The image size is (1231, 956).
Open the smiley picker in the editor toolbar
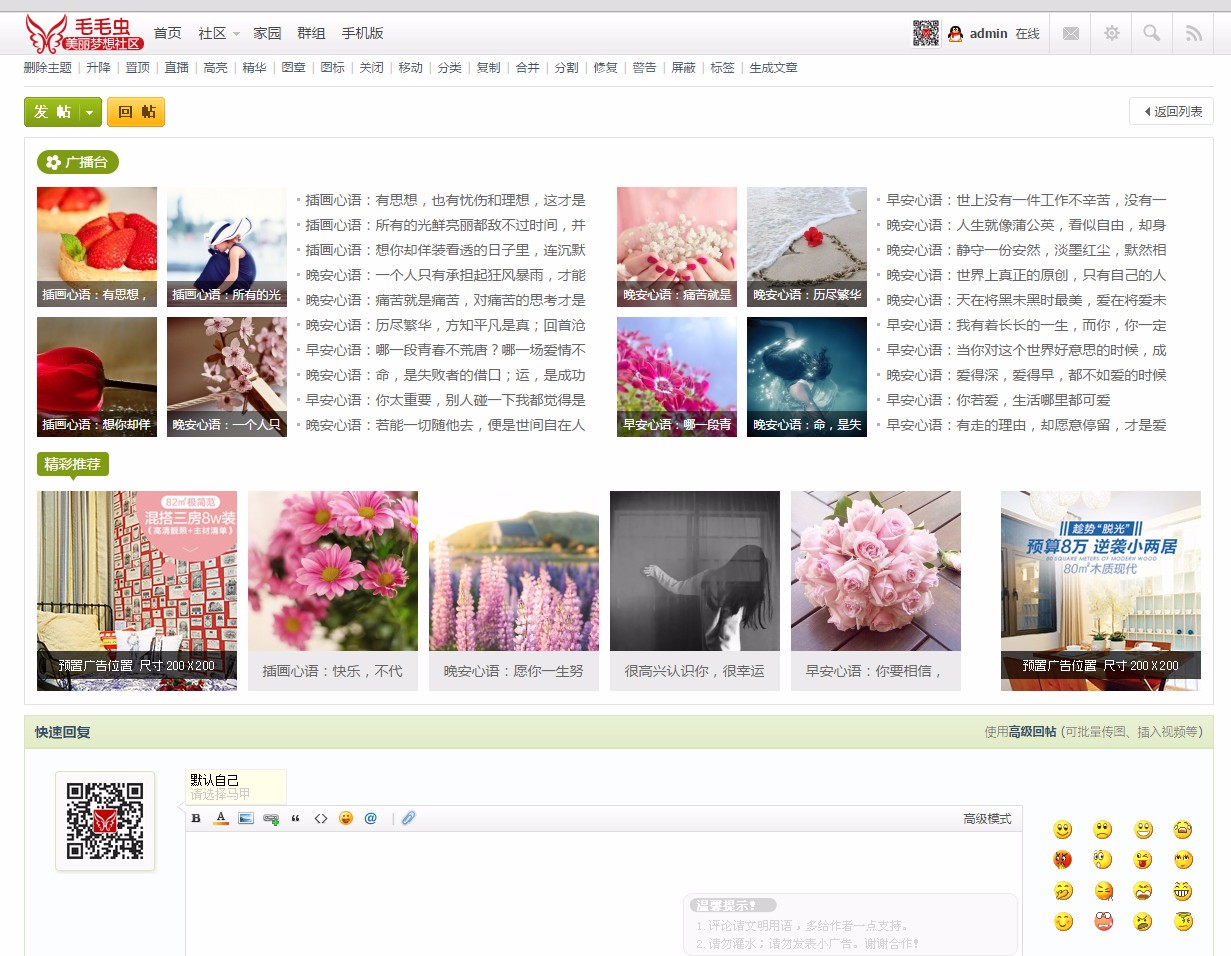click(346, 818)
